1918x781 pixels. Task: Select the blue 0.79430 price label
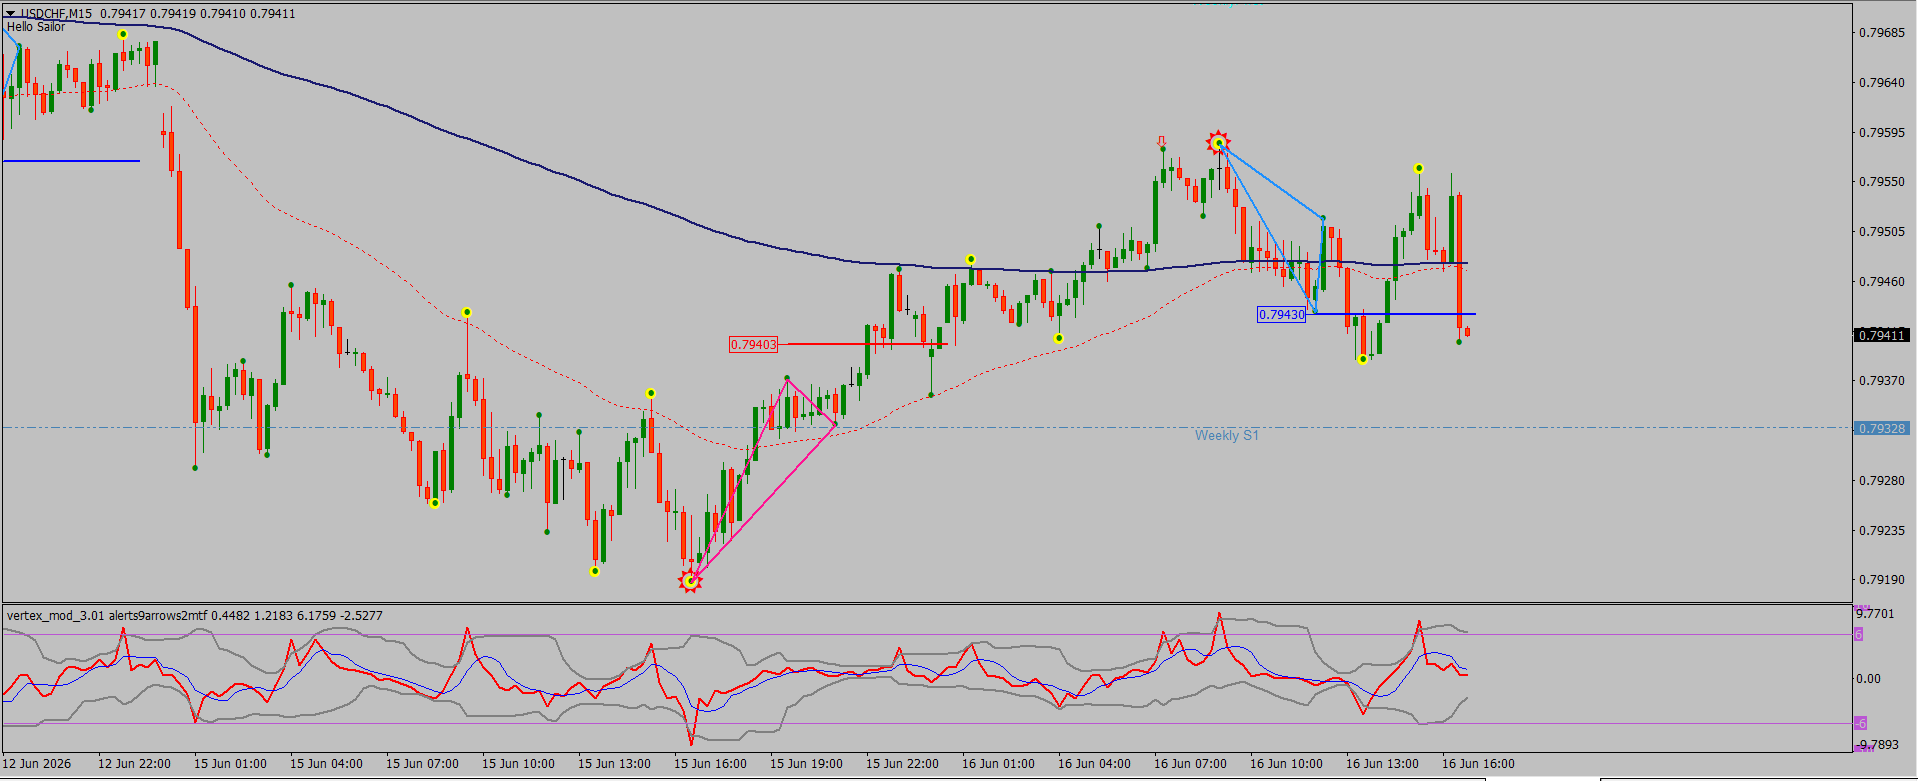coord(1281,315)
